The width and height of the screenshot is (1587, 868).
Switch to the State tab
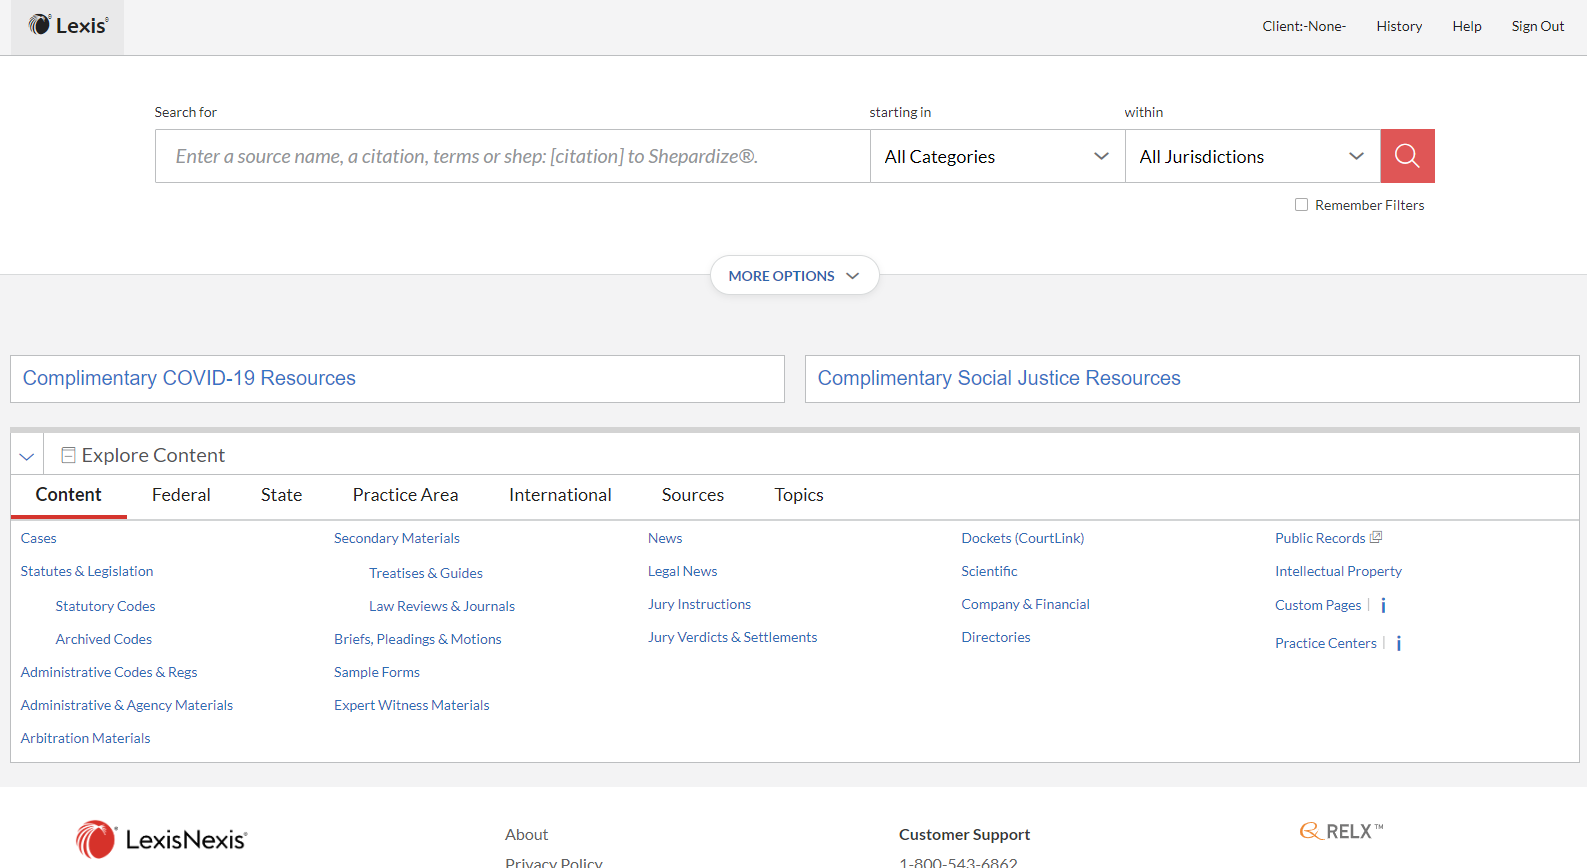281,495
